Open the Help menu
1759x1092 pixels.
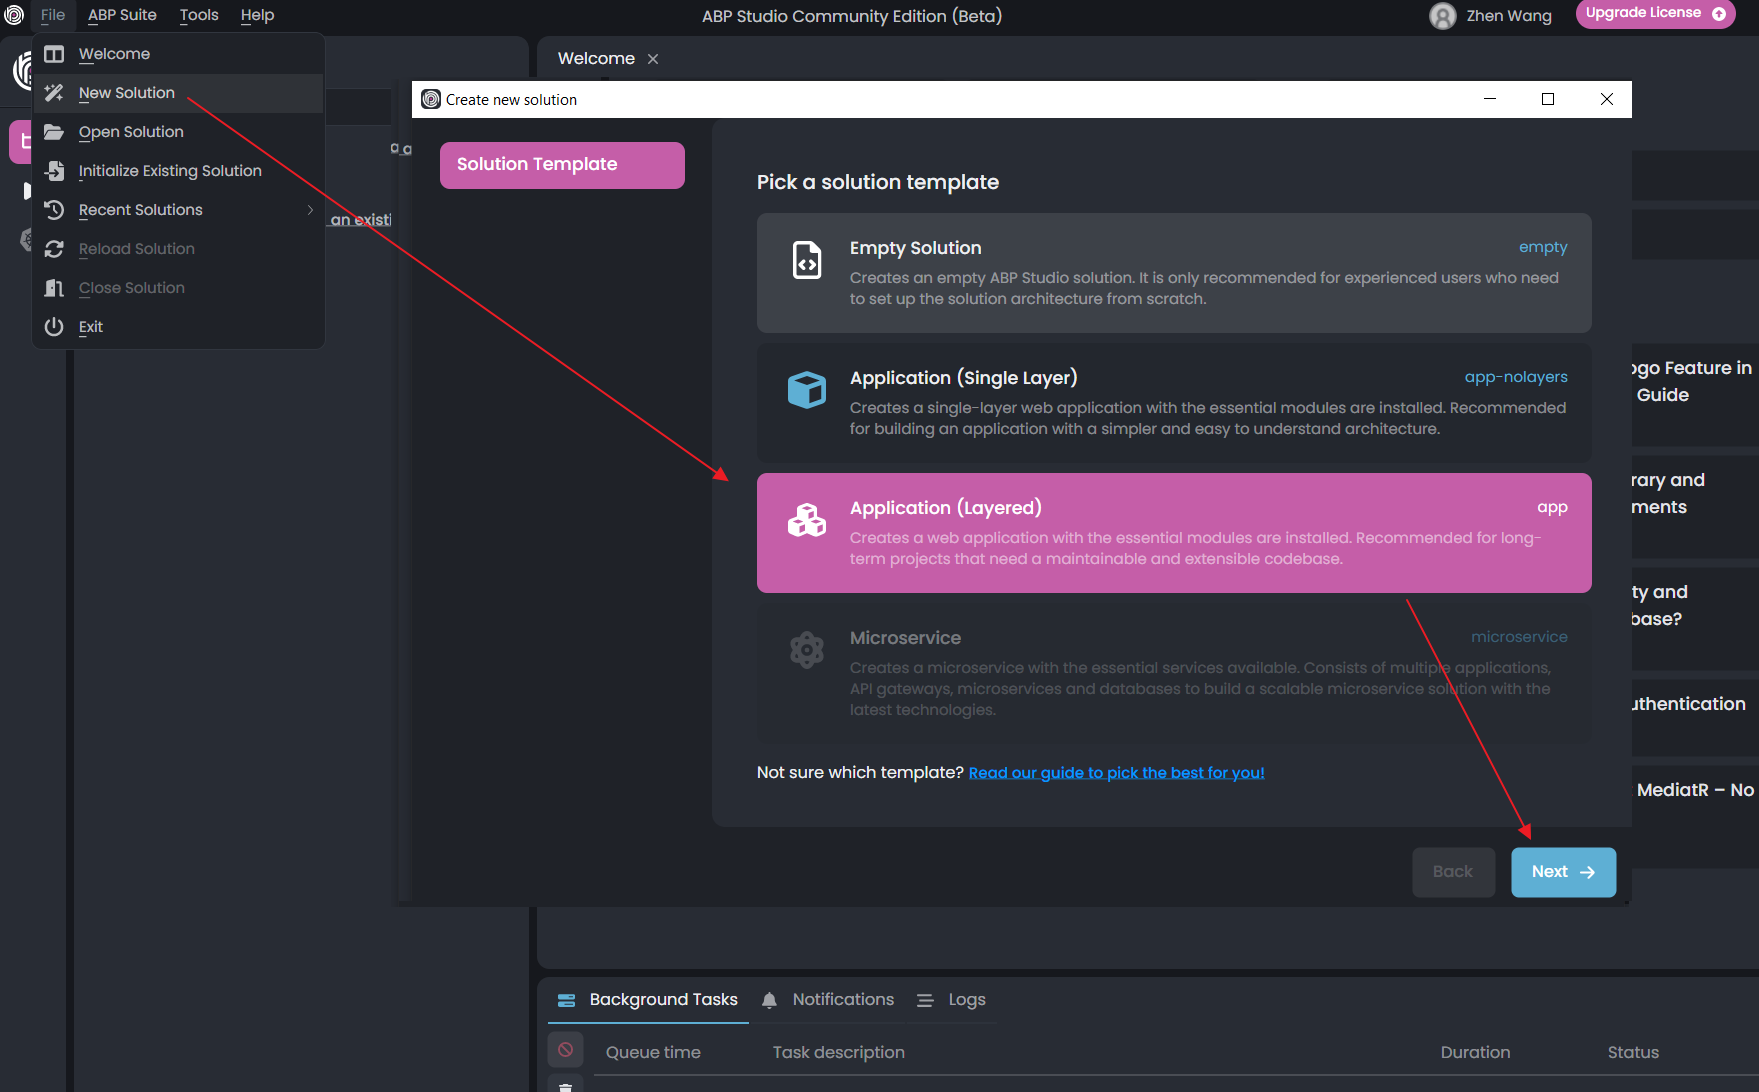(x=257, y=15)
